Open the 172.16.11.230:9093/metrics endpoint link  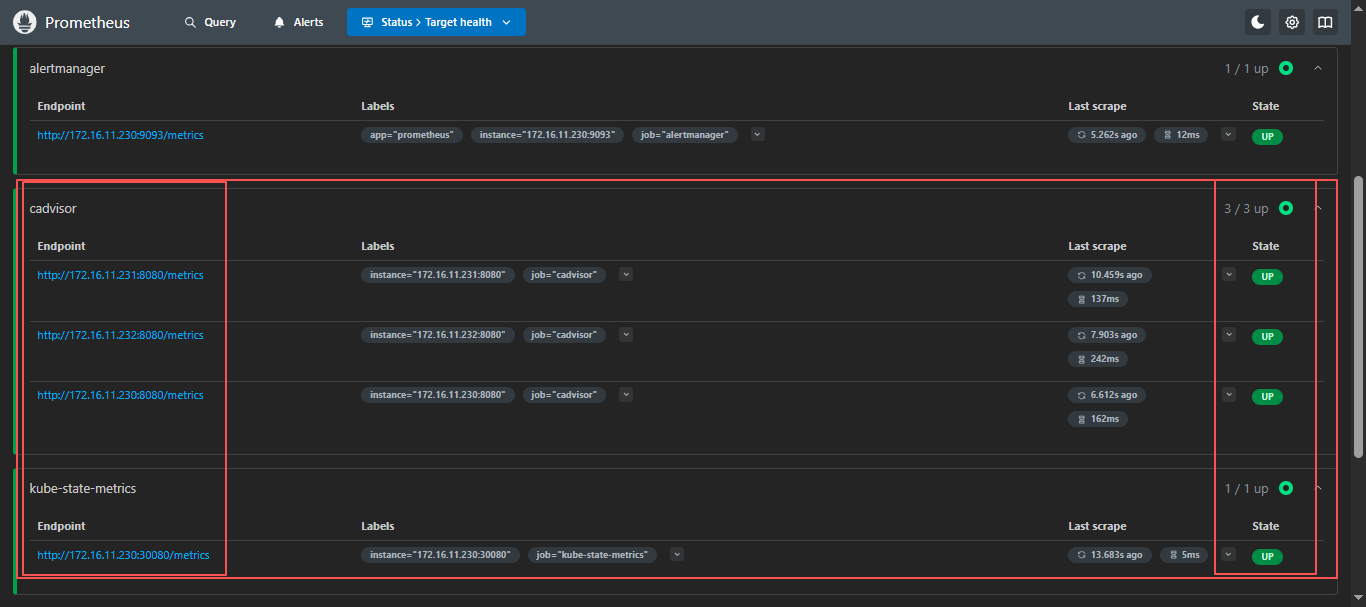click(120, 135)
